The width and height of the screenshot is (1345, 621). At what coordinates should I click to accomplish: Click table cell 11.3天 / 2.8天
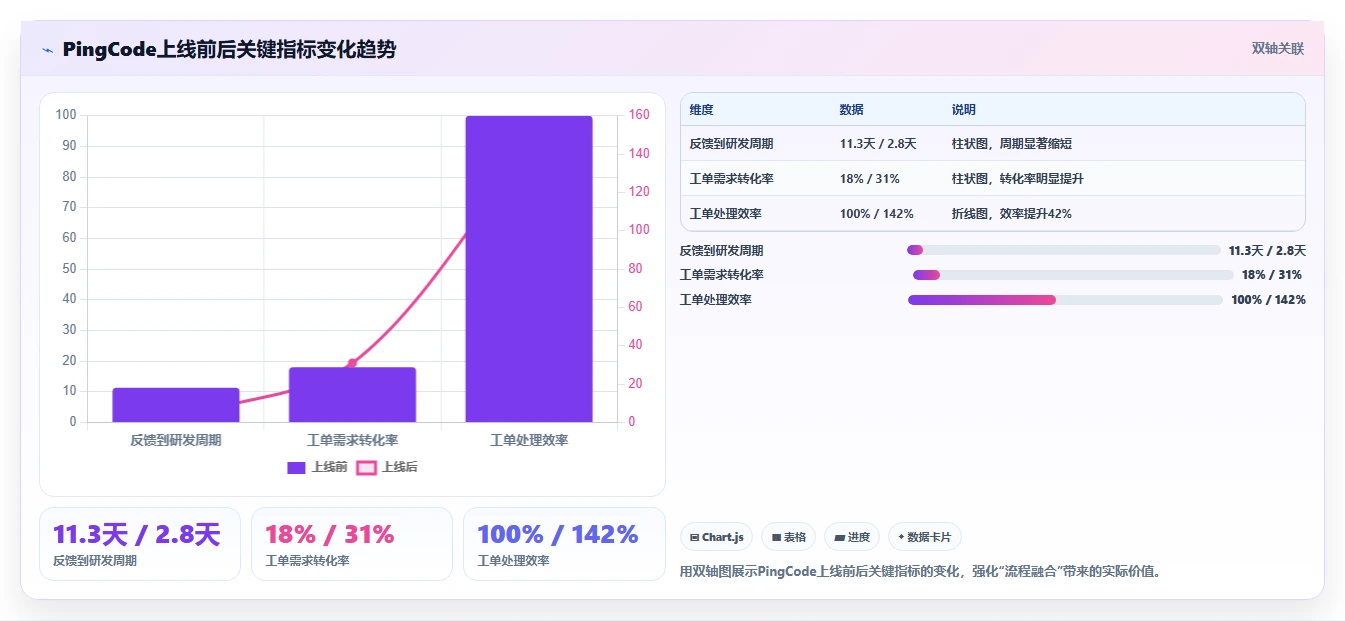coord(878,144)
